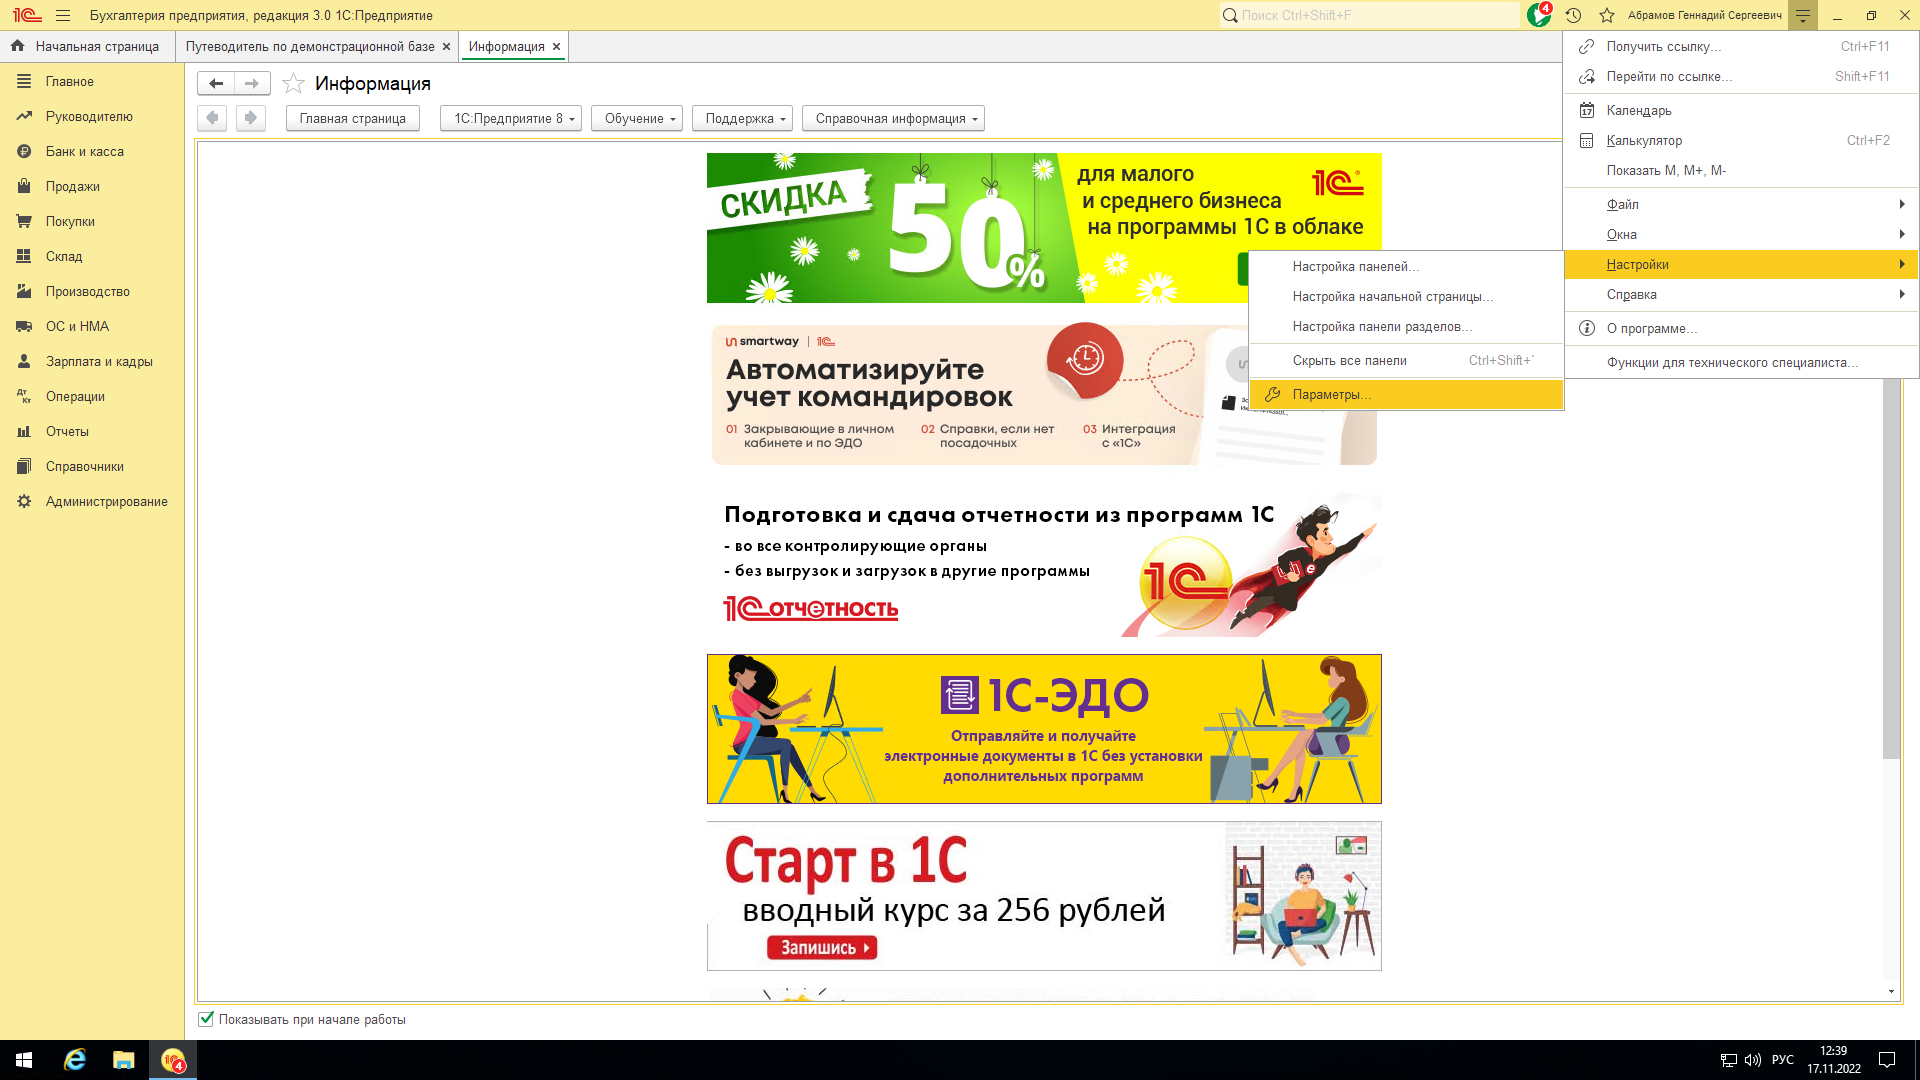Switch to the Начальная страница tab
The image size is (1920, 1080).
[x=87, y=47]
